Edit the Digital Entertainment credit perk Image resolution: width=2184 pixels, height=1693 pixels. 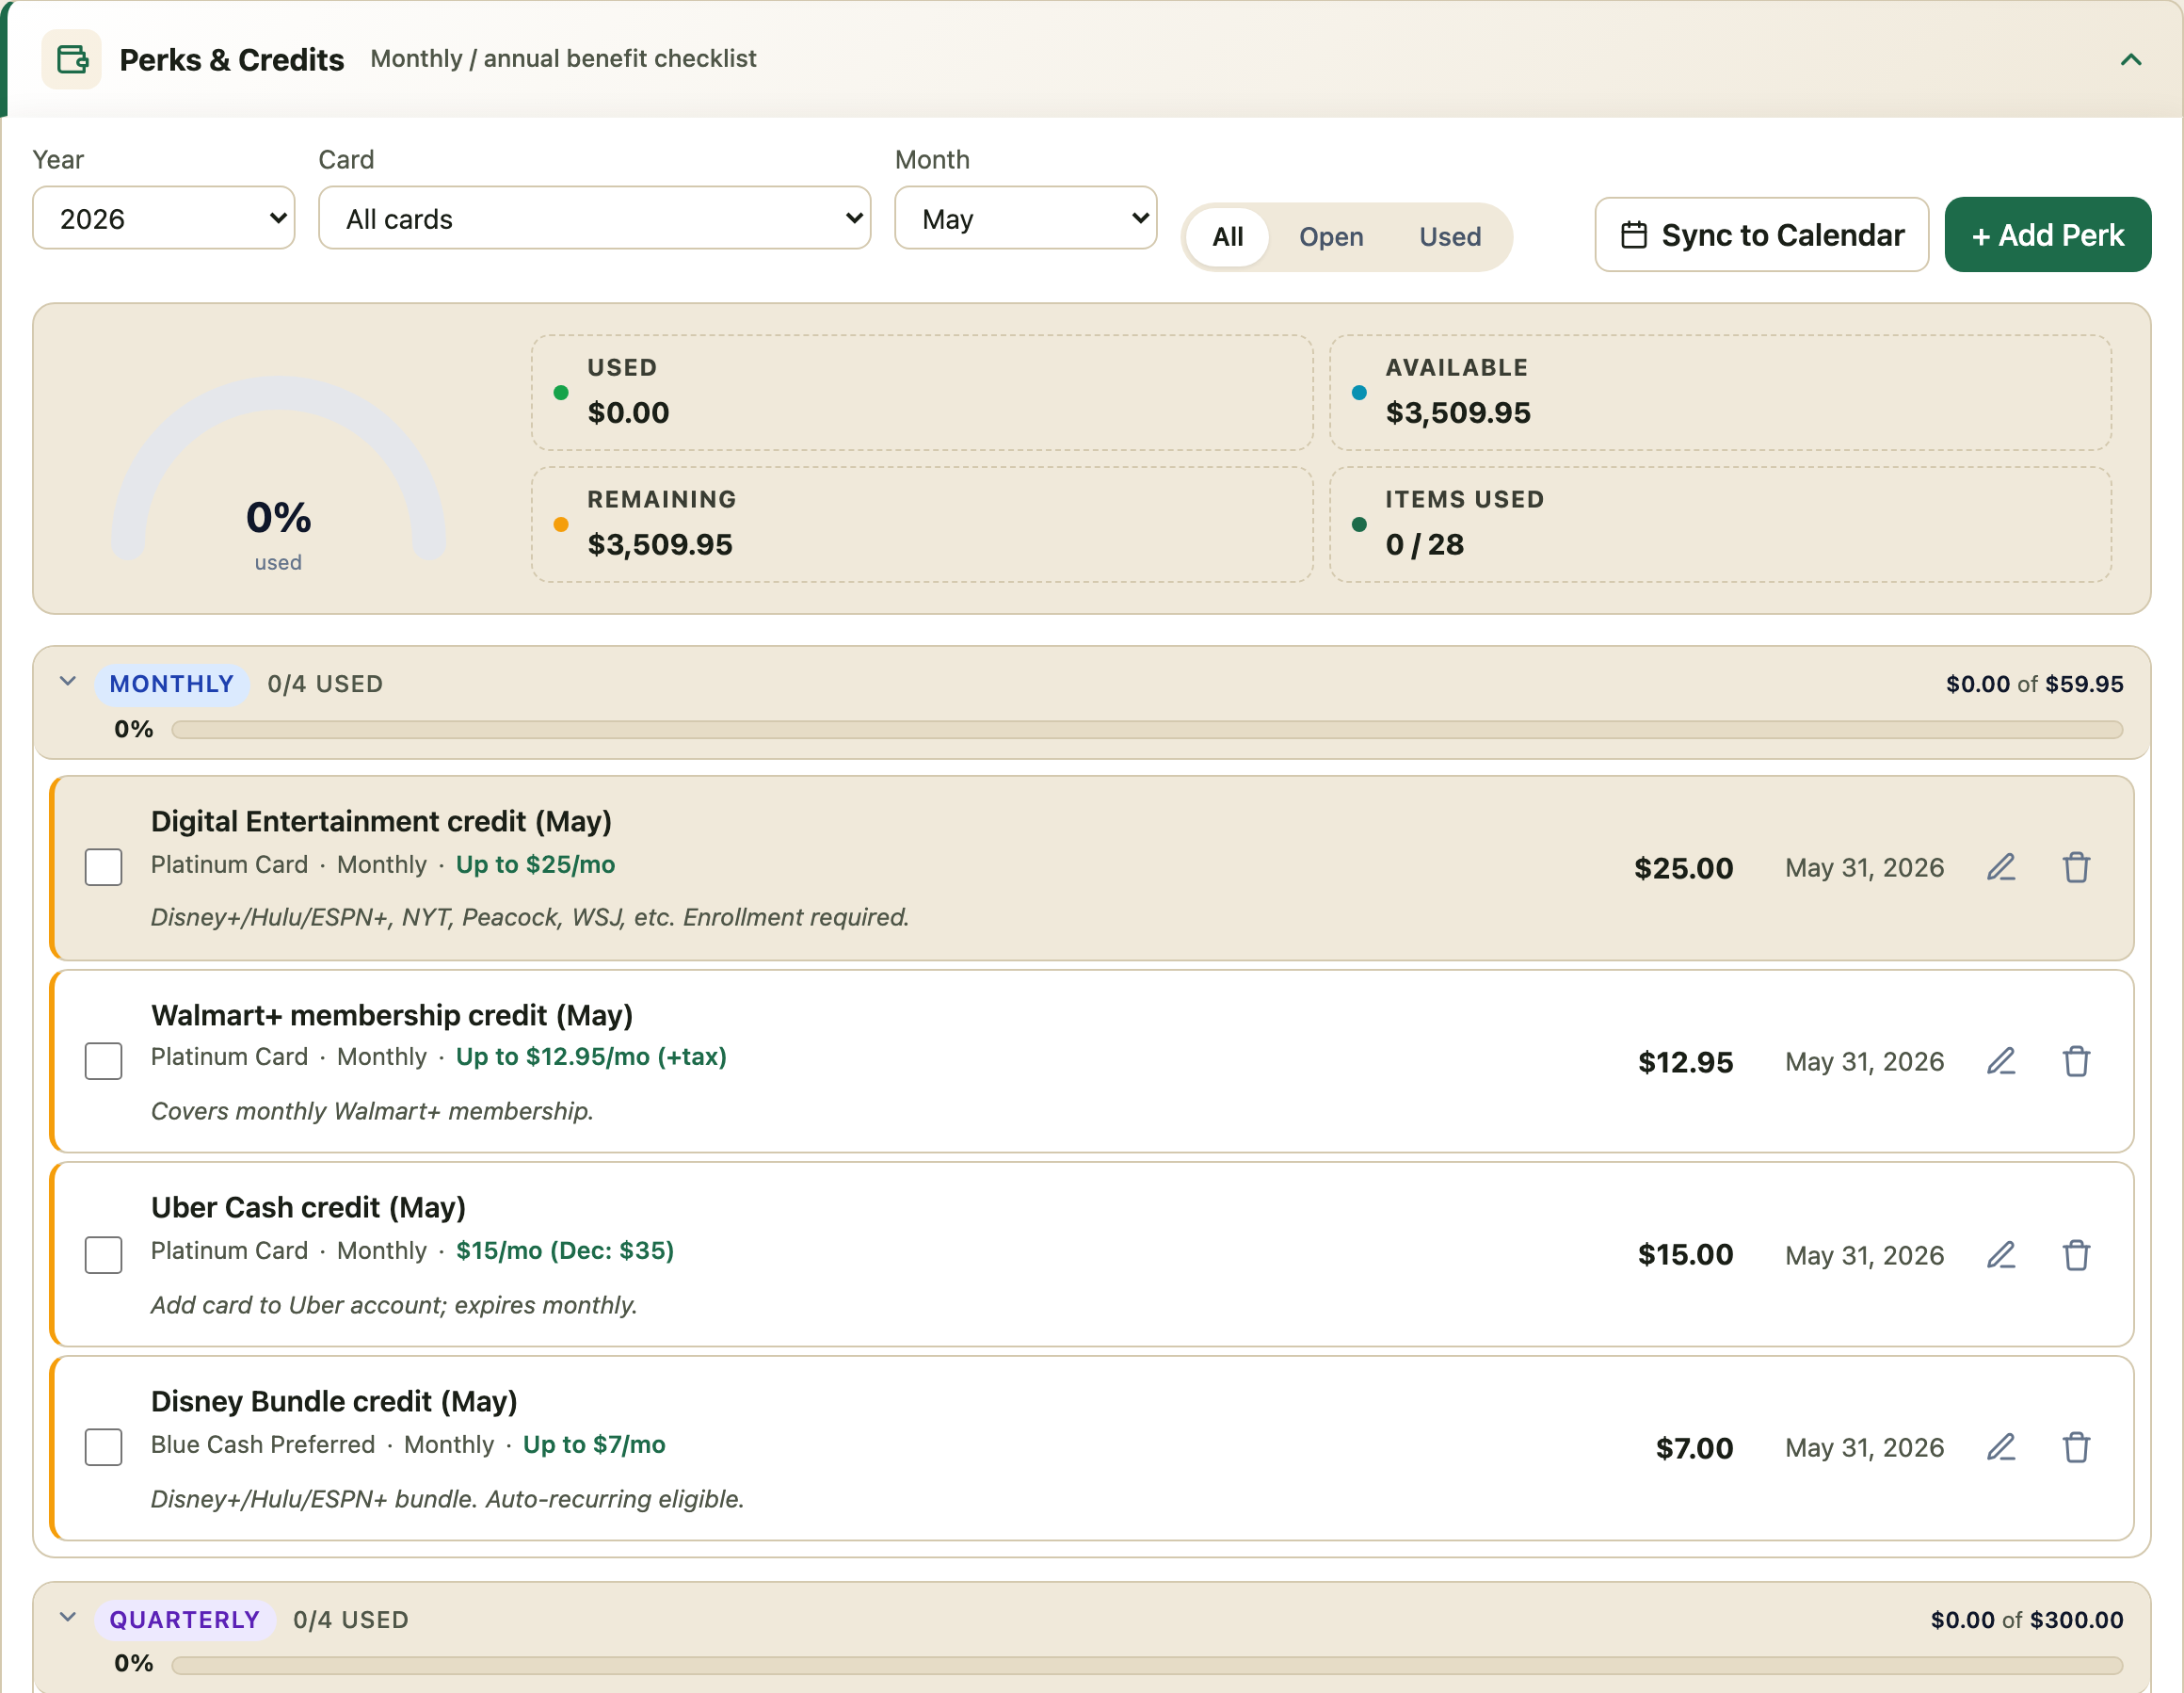coord(2001,867)
